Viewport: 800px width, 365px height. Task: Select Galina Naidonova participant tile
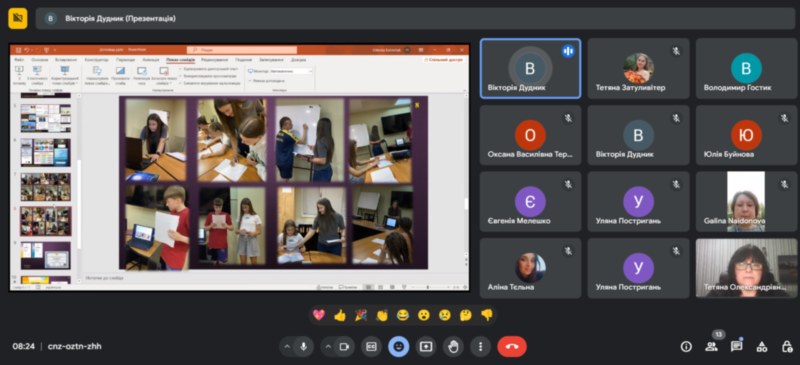746,202
